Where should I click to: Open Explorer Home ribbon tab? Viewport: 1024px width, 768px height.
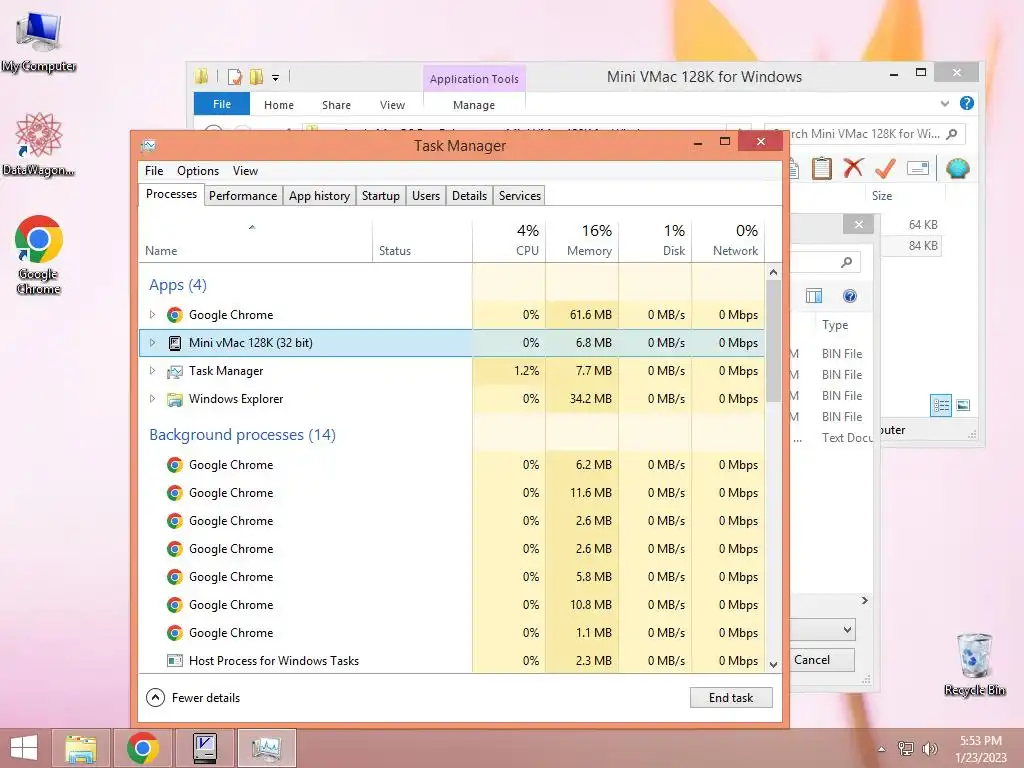point(279,104)
